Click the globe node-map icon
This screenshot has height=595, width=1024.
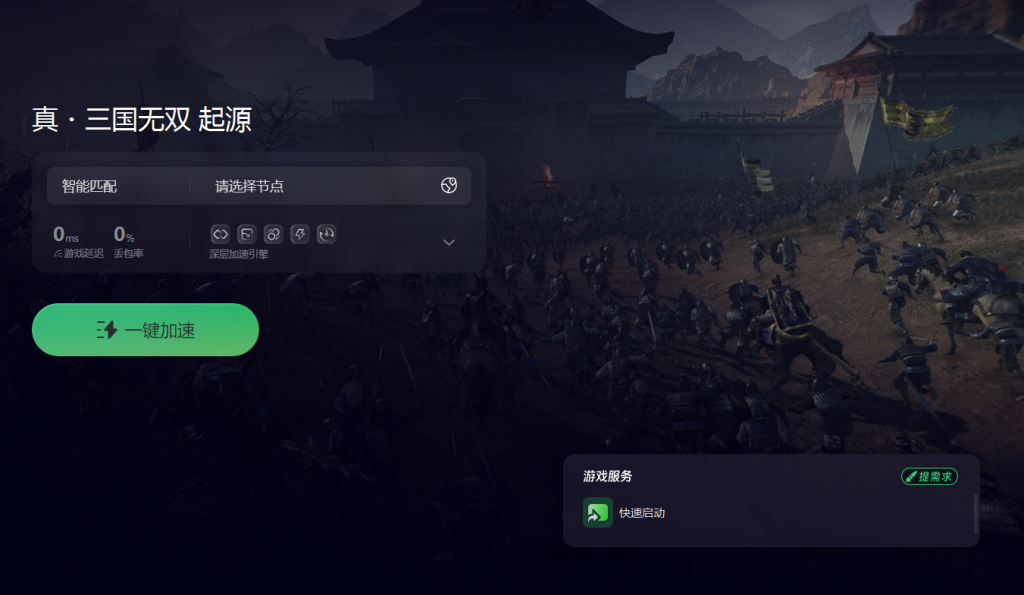tap(449, 185)
